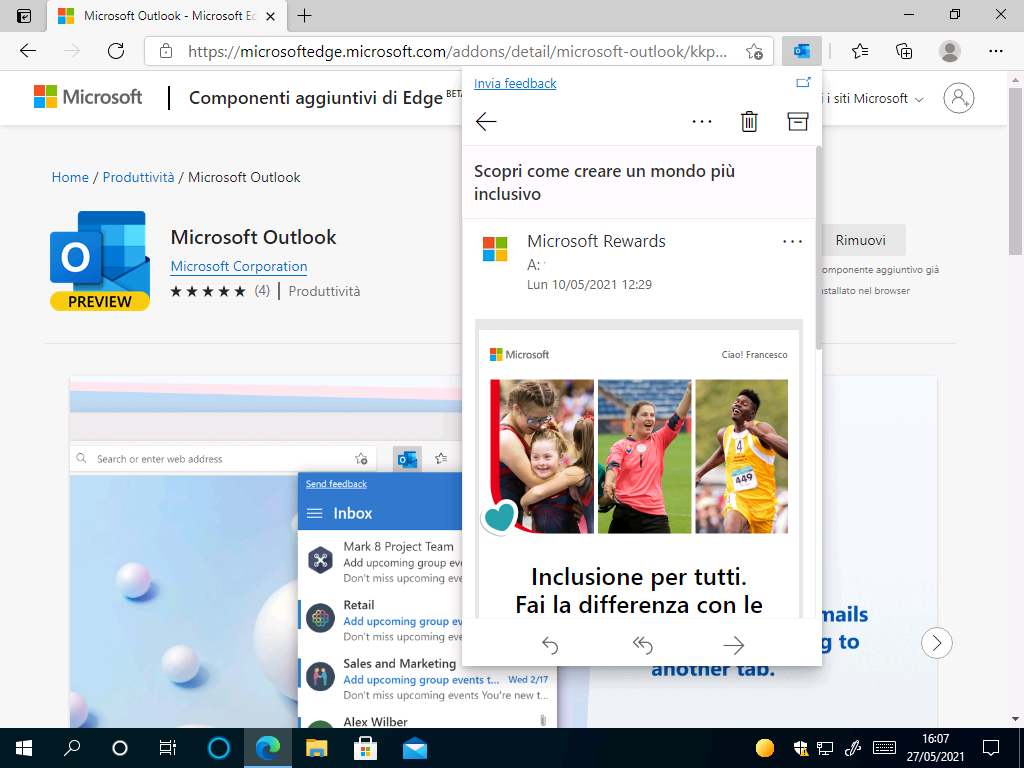Open the Edge Favorites panel
Viewport: 1024px width, 768px height.
[860, 51]
